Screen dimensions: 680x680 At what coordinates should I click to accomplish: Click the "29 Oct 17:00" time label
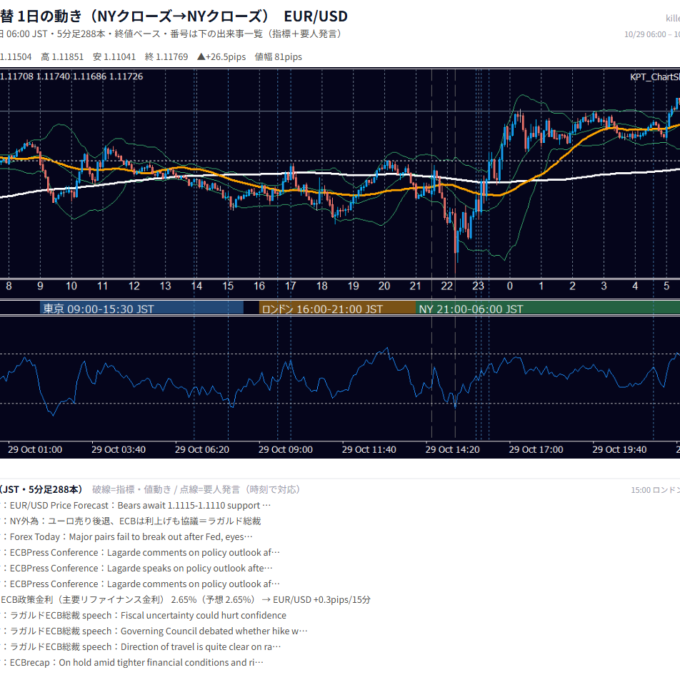(x=536, y=450)
